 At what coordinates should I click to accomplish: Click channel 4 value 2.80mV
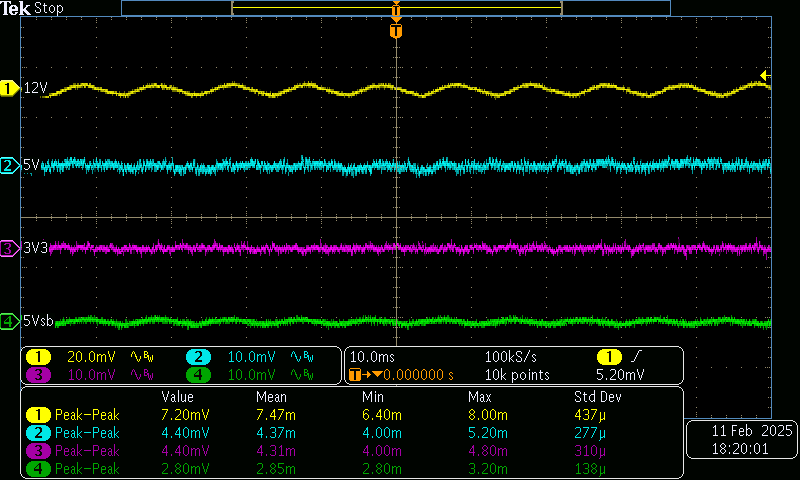click(185, 469)
